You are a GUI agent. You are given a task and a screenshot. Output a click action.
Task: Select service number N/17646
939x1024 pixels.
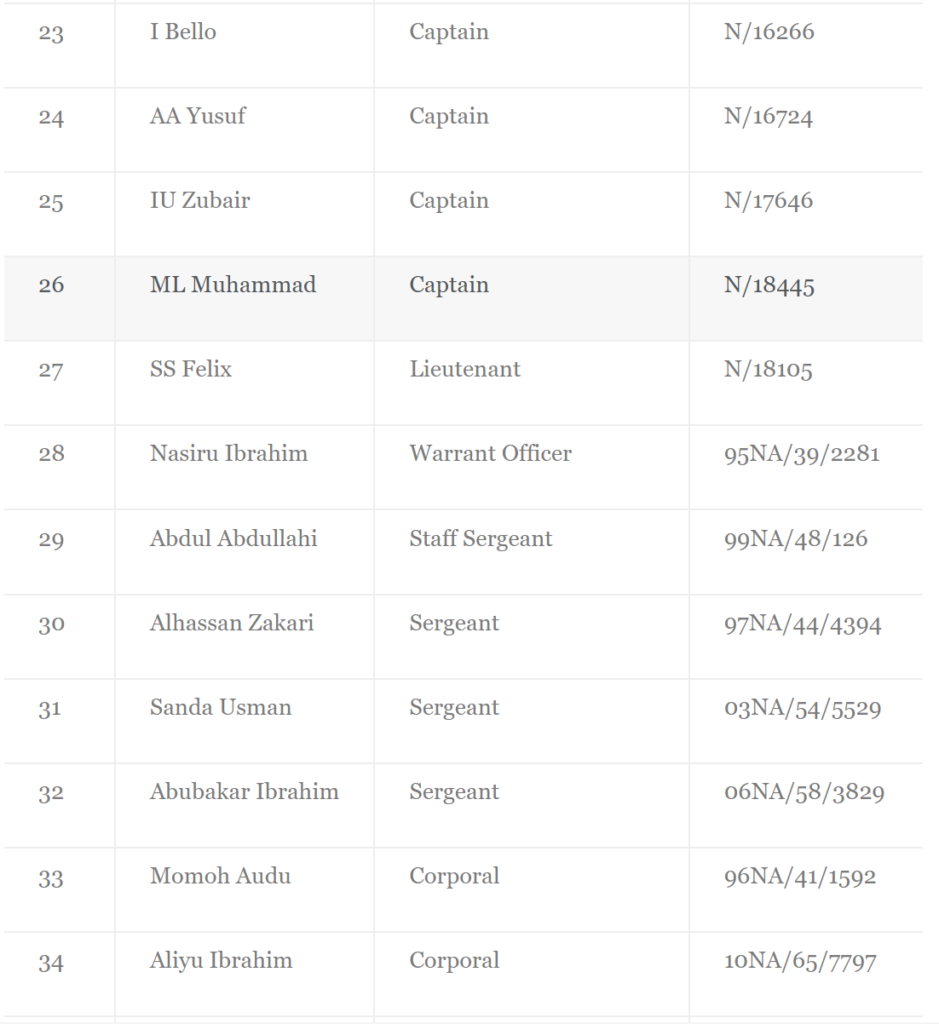point(769,200)
